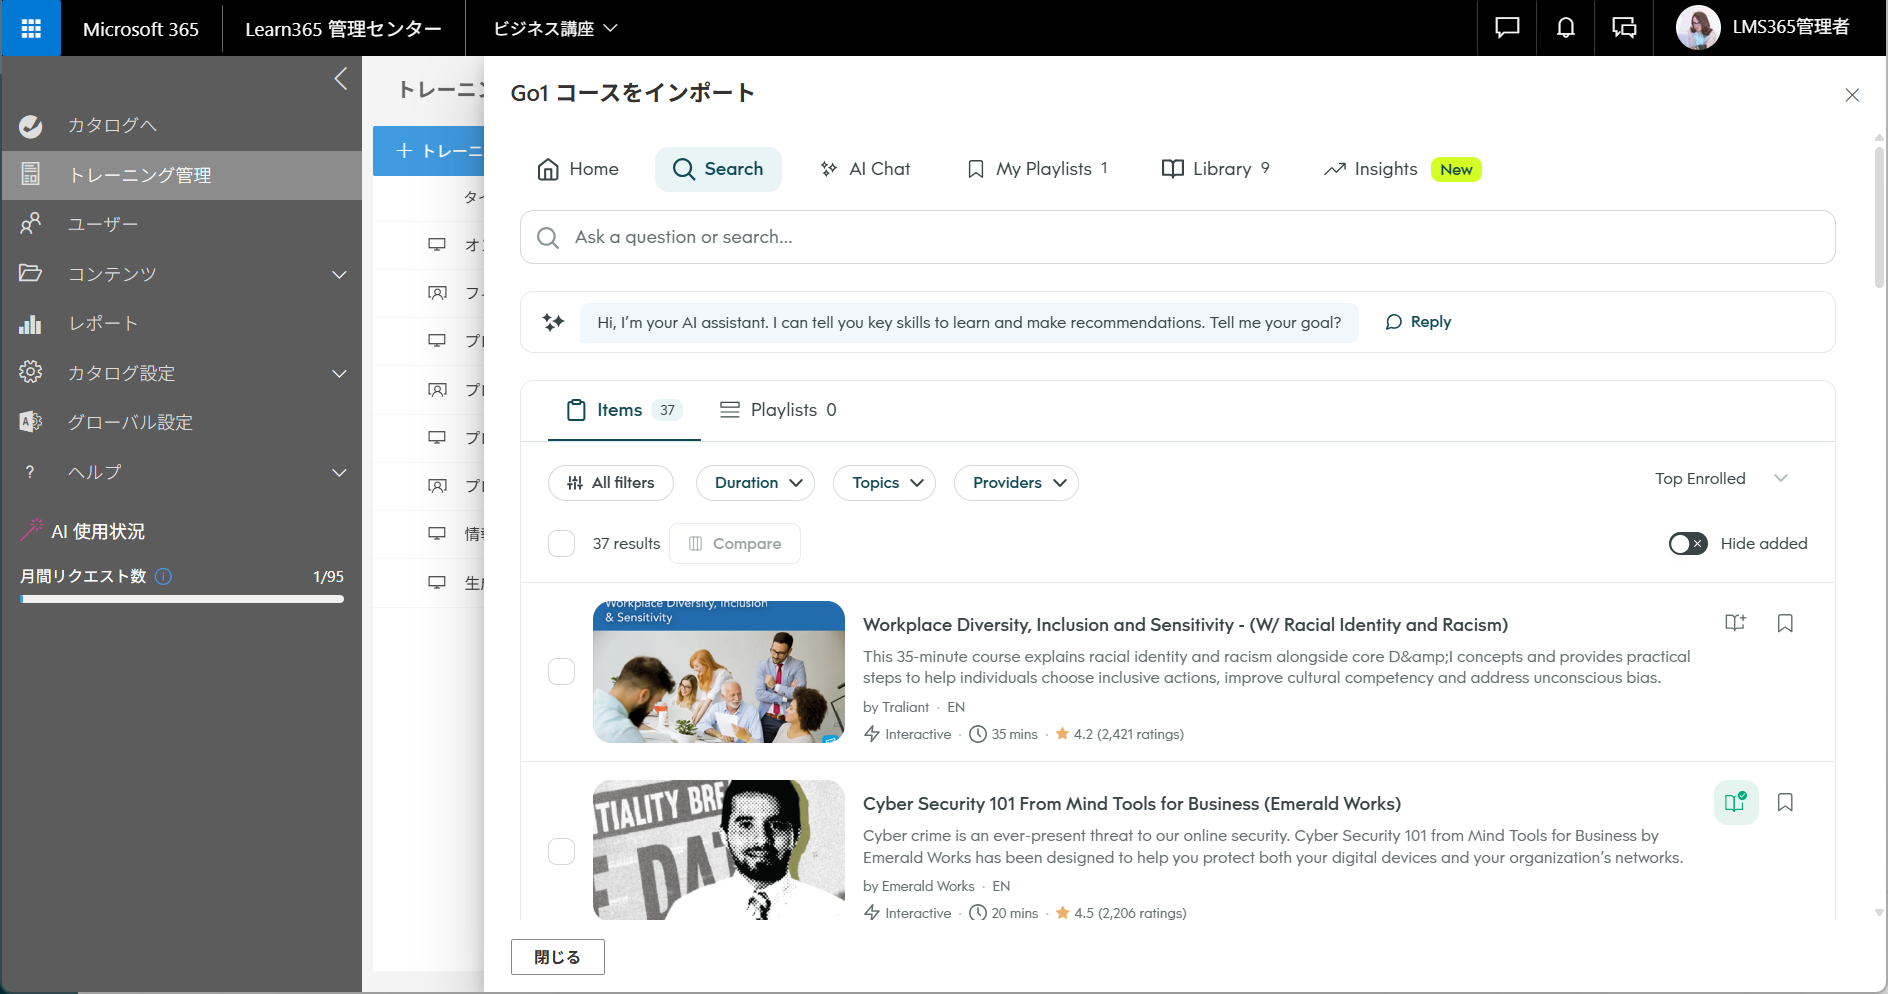
Task: Open the Topics filter dropdown
Action: [x=885, y=483]
